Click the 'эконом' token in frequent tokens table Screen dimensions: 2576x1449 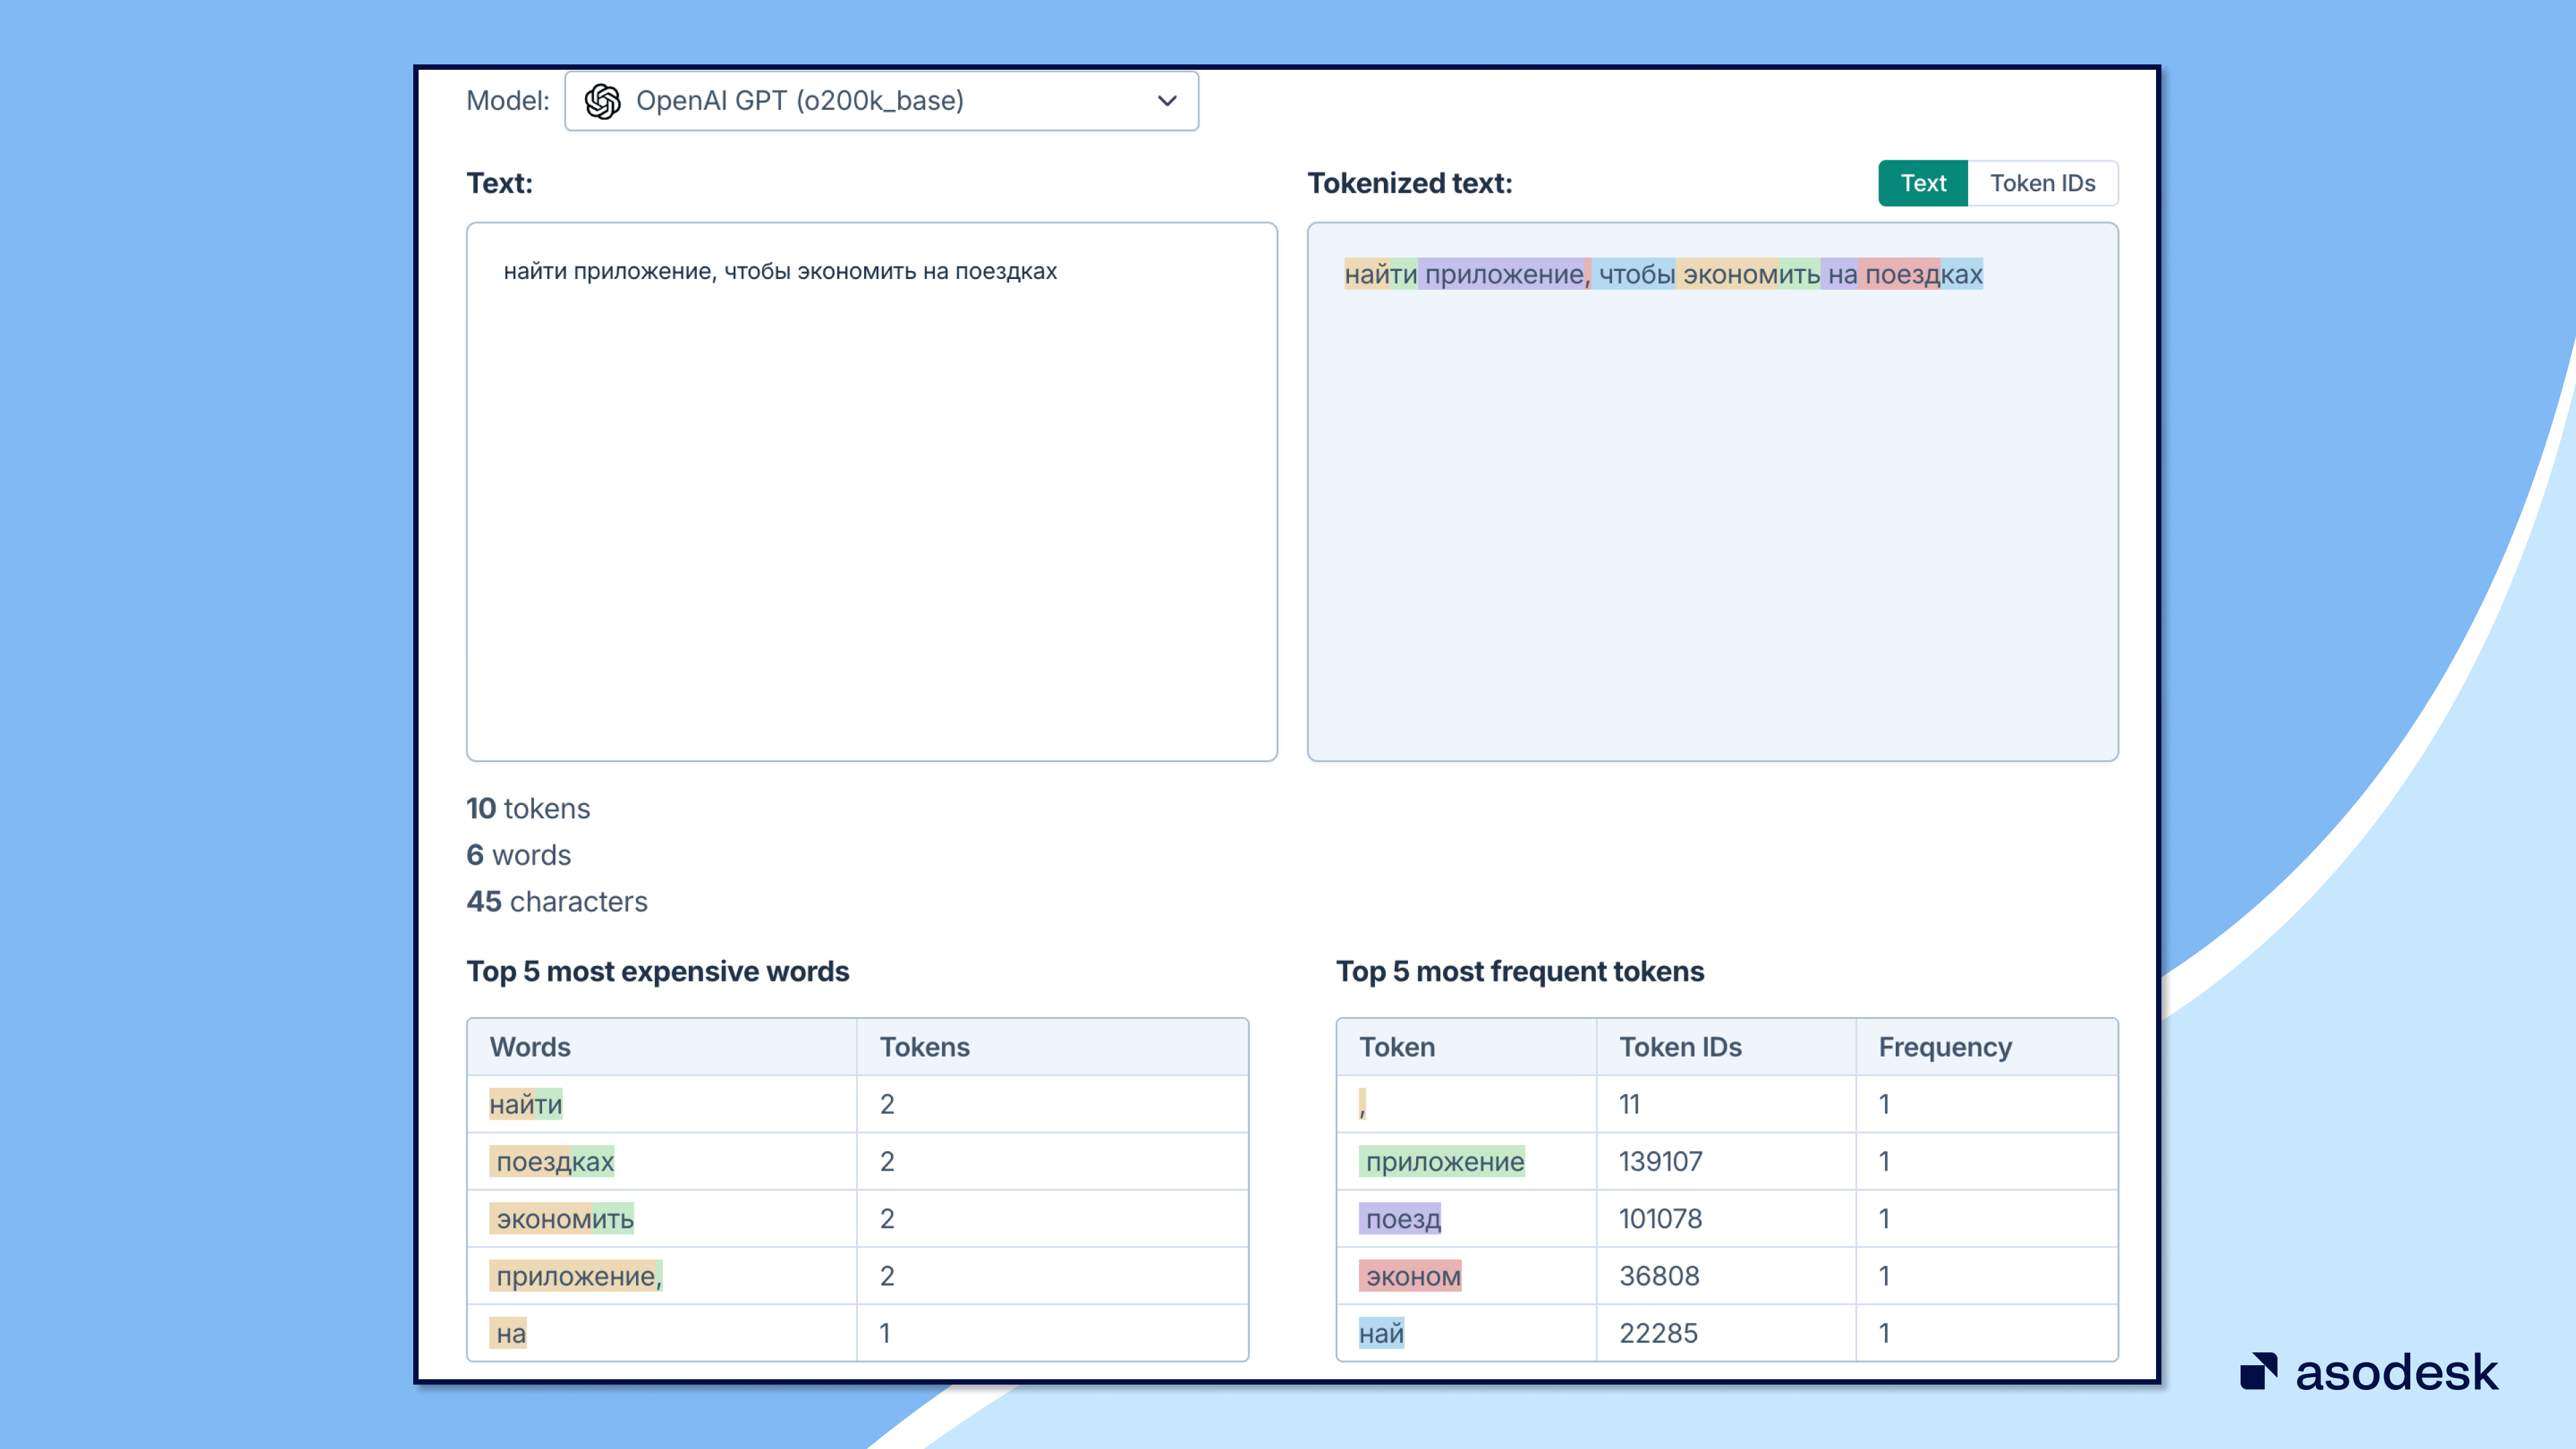[x=1411, y=1276]
